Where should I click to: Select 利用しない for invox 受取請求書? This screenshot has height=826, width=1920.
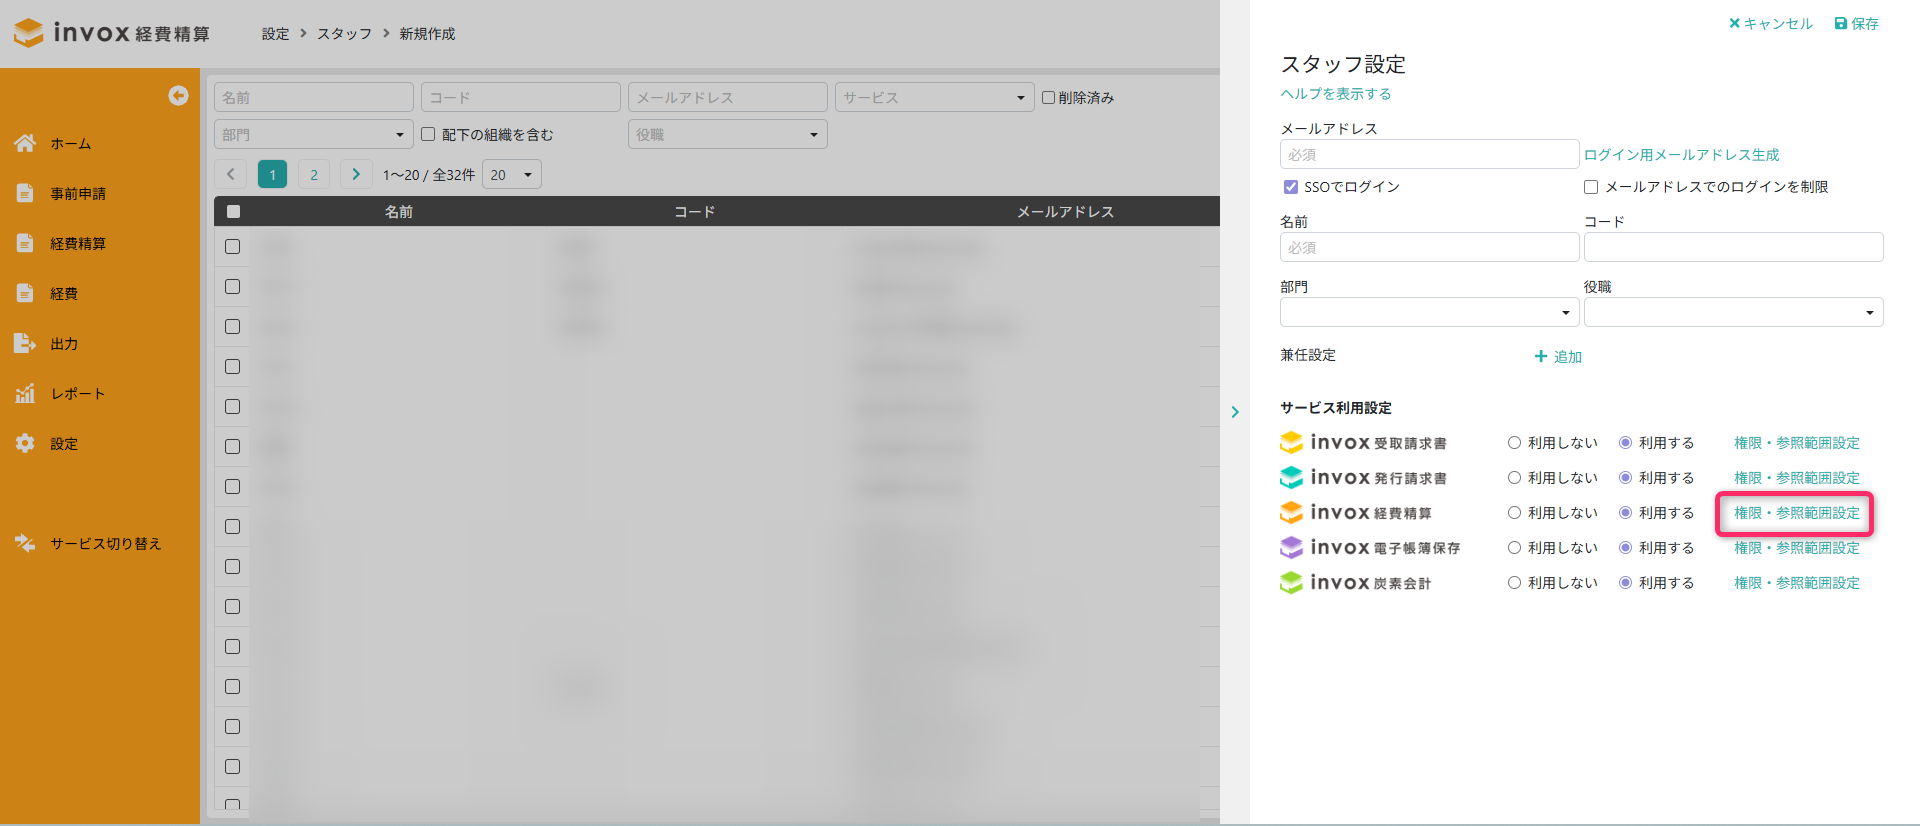[x=1514, y=443]
